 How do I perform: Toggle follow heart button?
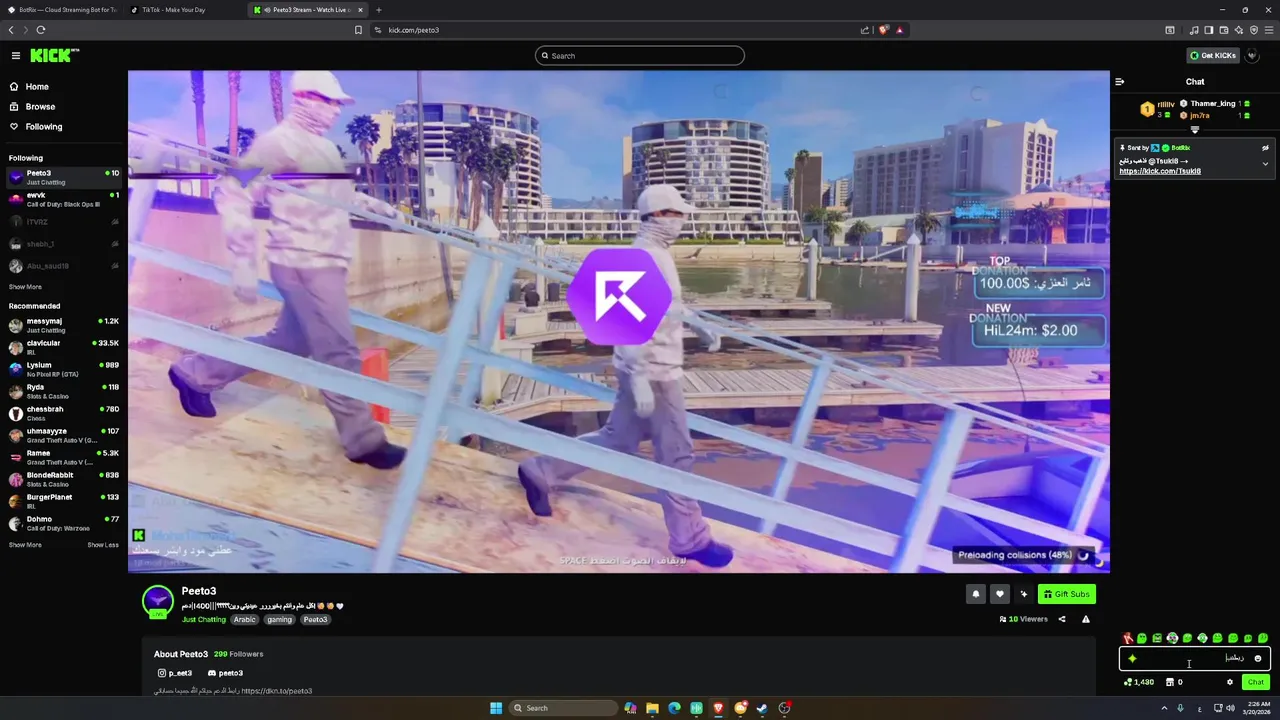click(x=999, y=594)
